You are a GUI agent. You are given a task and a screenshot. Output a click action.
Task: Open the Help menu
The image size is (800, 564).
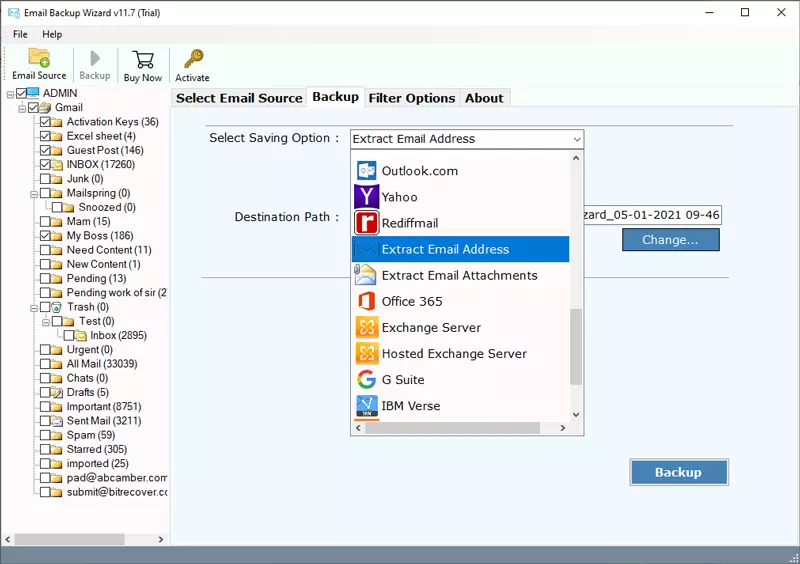(x=52, y=34)
